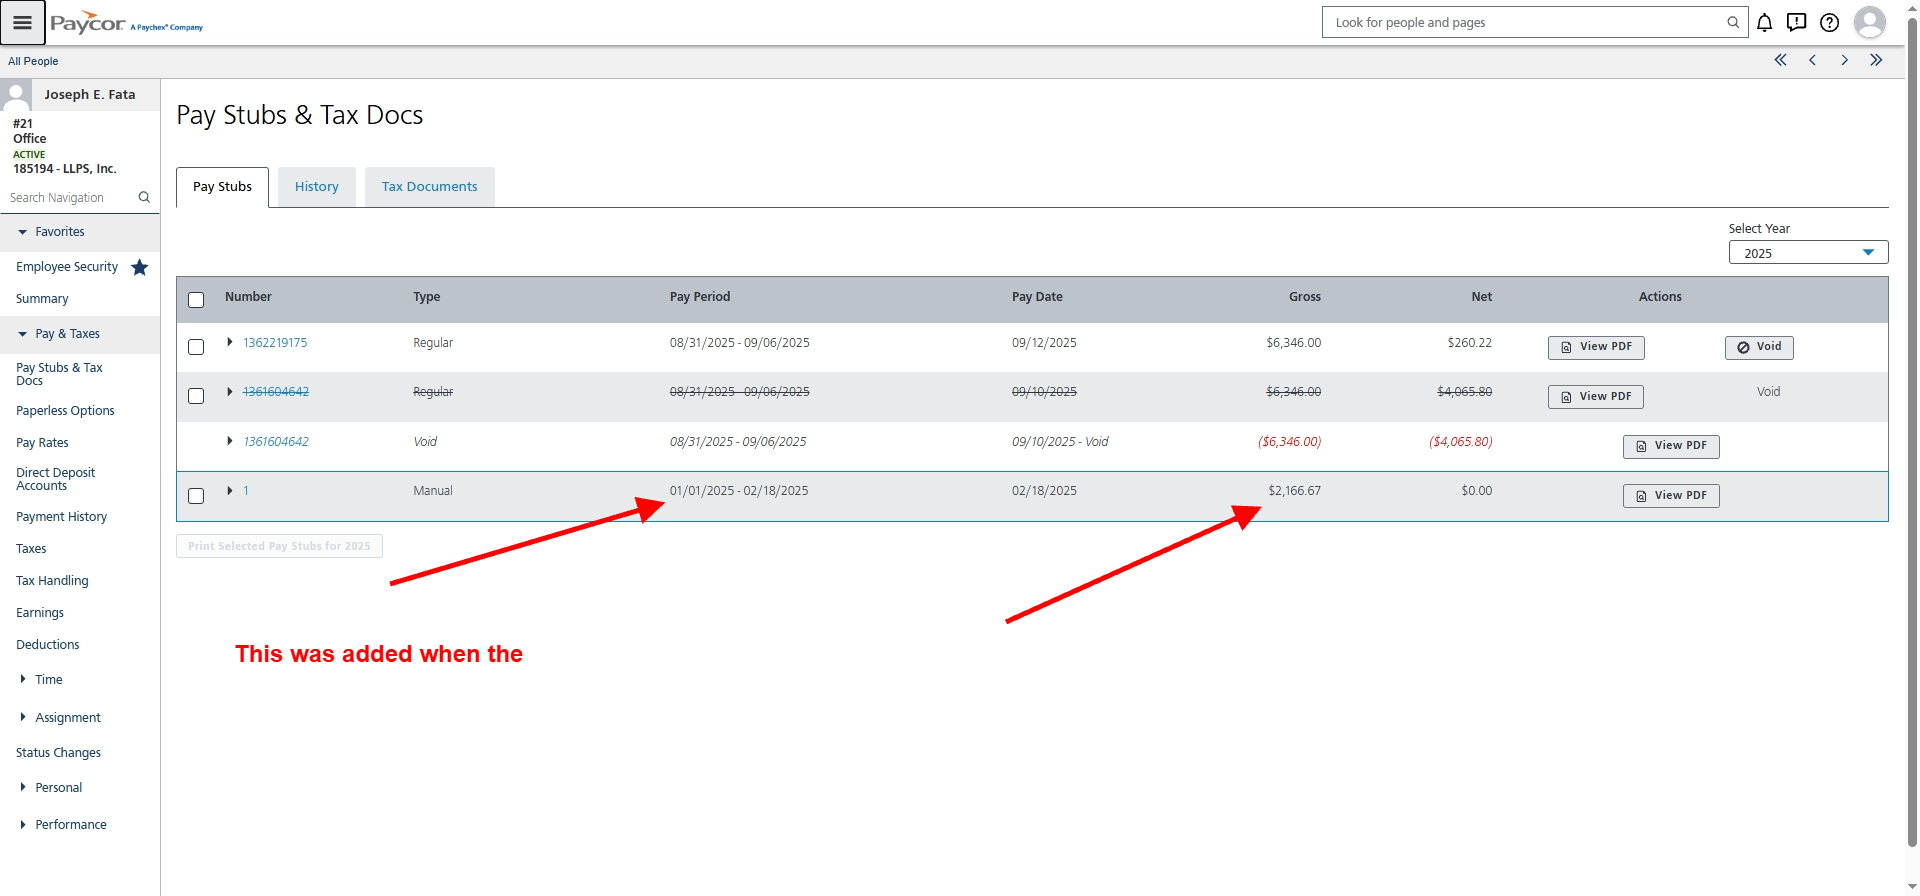The height and width of the screenshot is (896, 1920).
Task: Toggle the select-all checkbox in table header
Action: click(196, 300)
